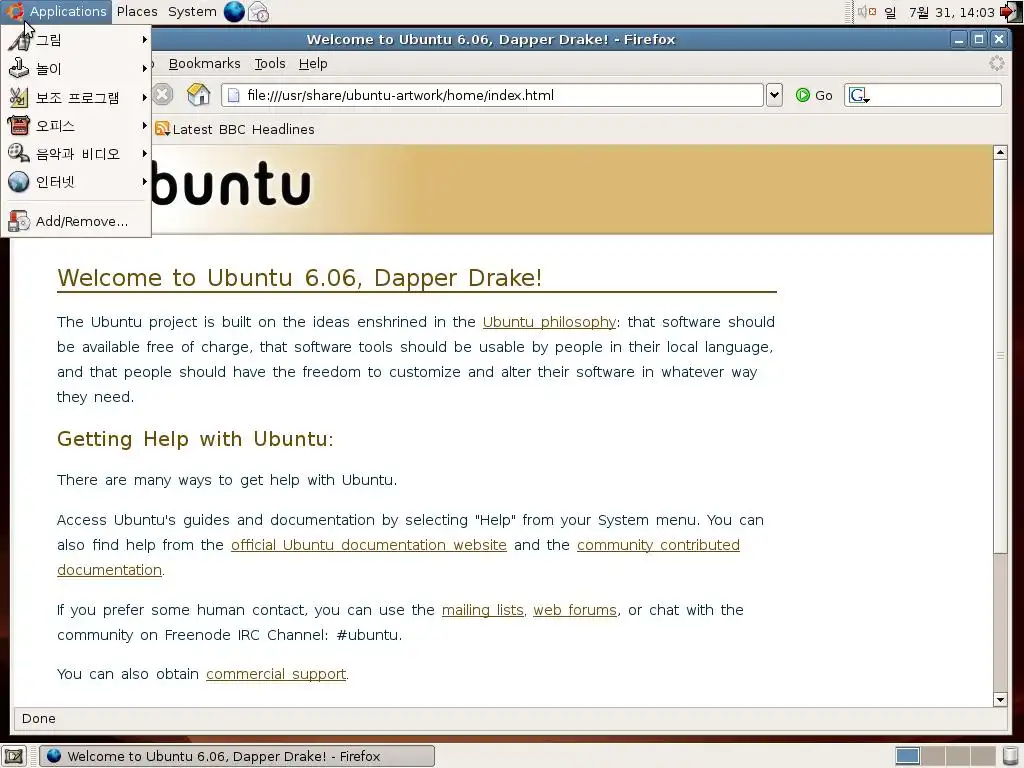Viewport: 1024px width, 768px height.
Task: Click the 놀이 joystick category icon
Action: point(19,68)
